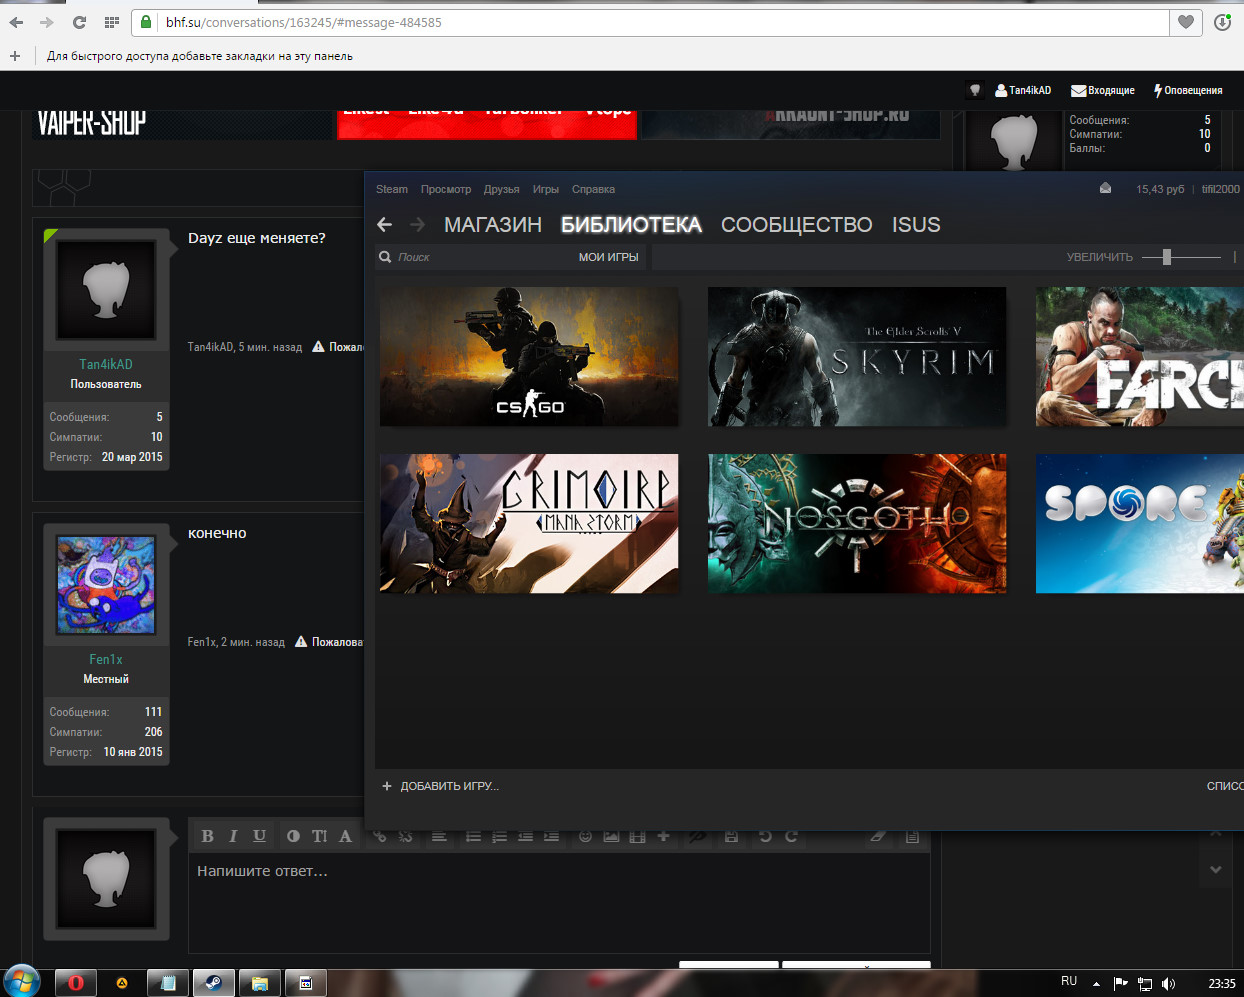Select the Grimoire Manastorm game tile

coord(529,524)
